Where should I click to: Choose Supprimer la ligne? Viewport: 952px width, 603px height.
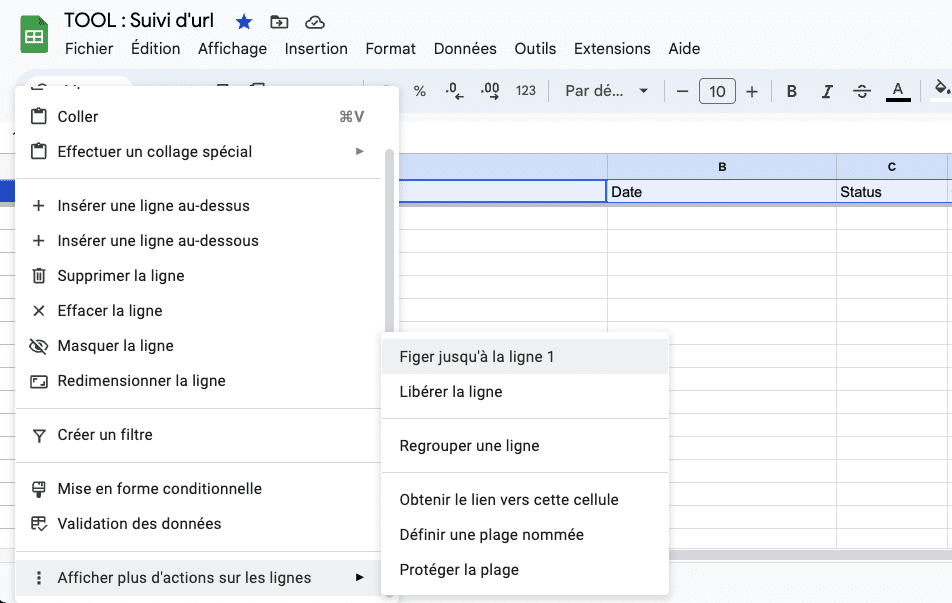[199, 276]
